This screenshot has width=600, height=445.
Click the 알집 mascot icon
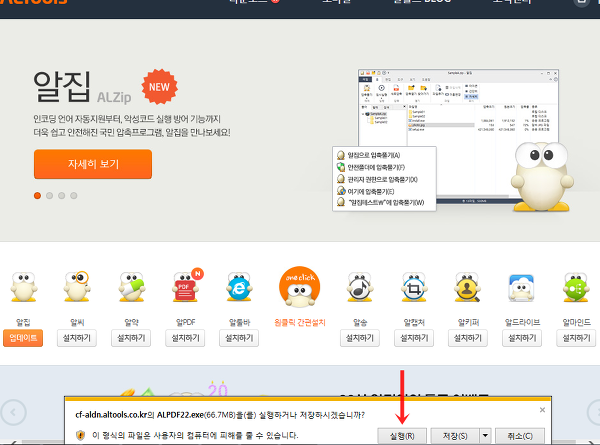(23, 287)
